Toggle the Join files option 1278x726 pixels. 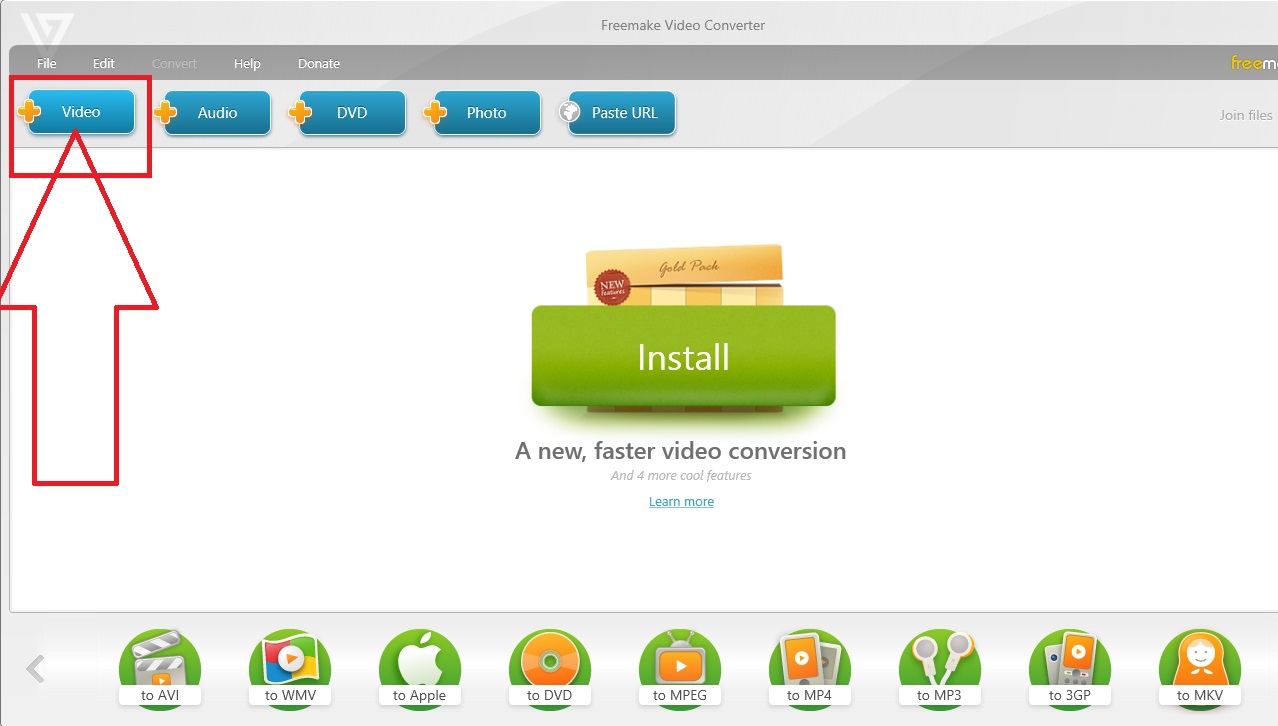point(1246,115)
